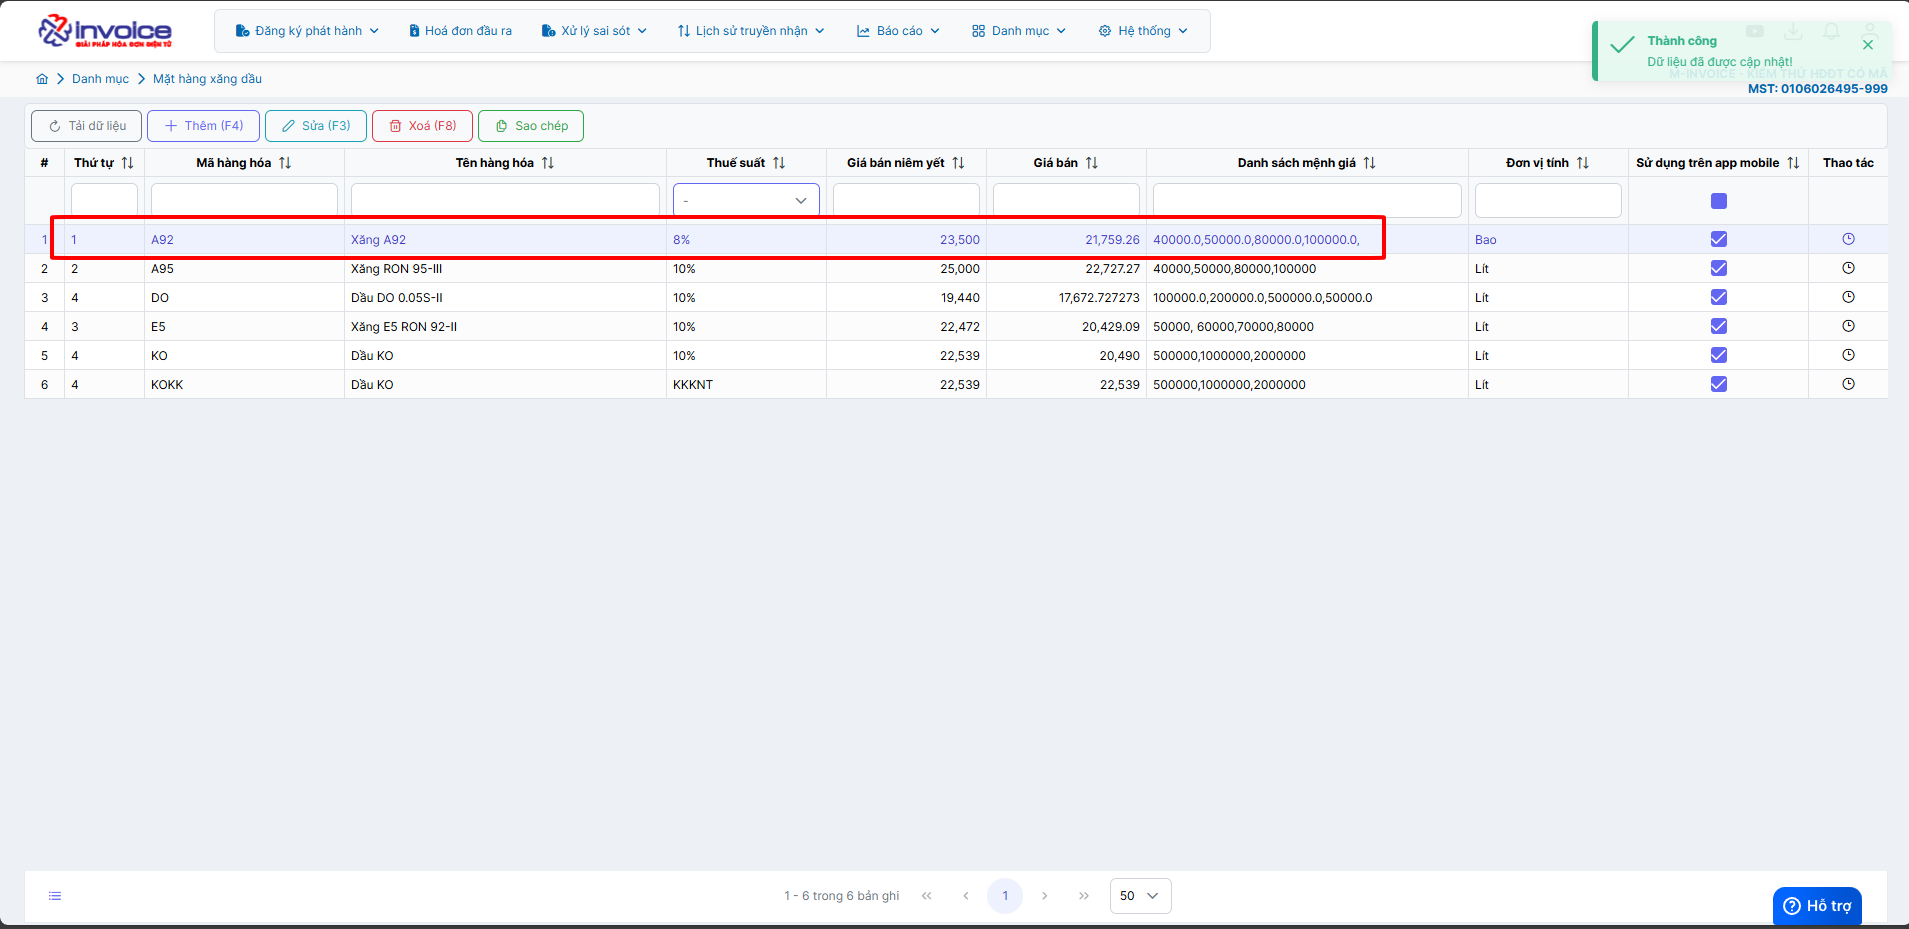This screenshot has height=929, width=1909.
Task: Focus Danh sách mệnh giá filter input
Action: [1307, 200]
